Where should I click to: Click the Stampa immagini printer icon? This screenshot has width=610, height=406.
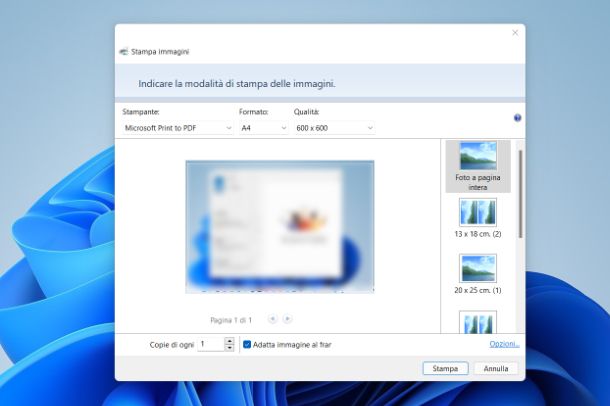click(124, 52)
